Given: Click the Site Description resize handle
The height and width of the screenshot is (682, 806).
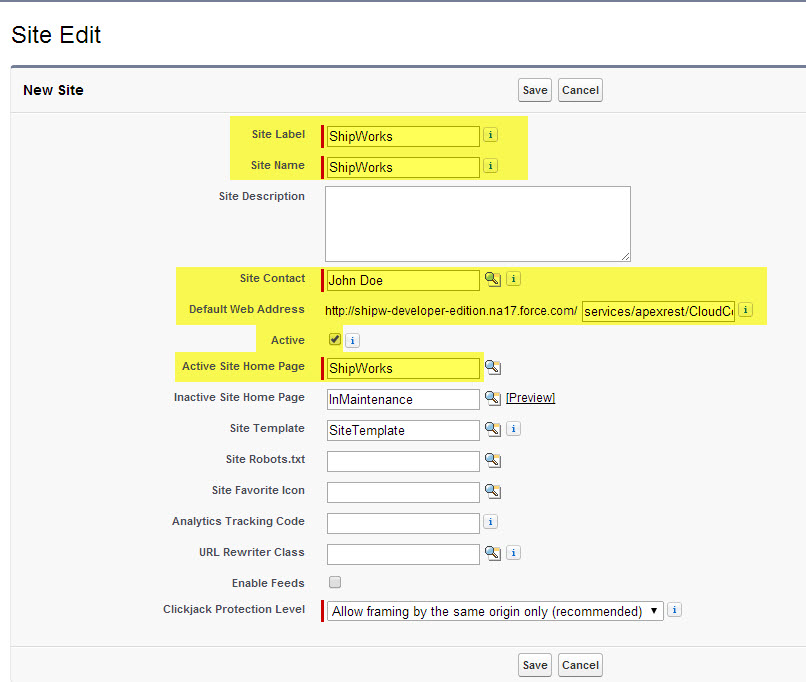Looking at the screenshot, I should [626, 256].
